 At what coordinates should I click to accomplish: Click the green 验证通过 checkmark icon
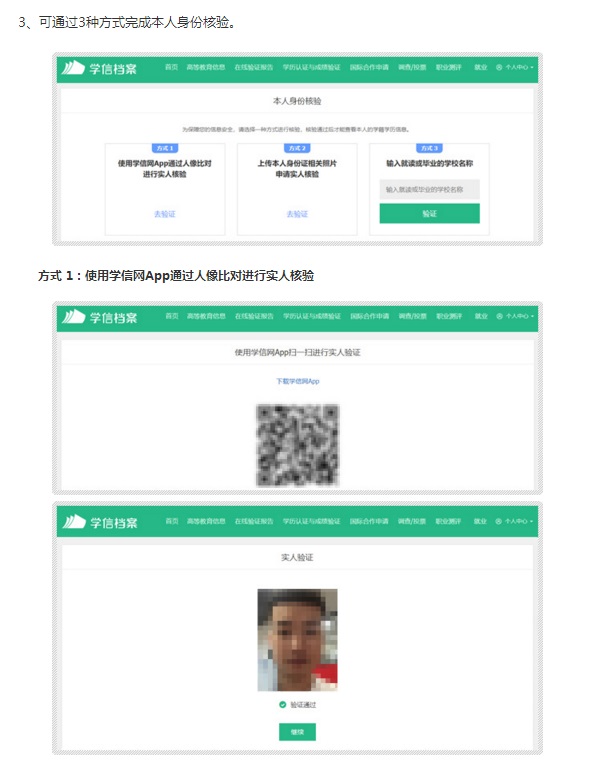point(282,704)
